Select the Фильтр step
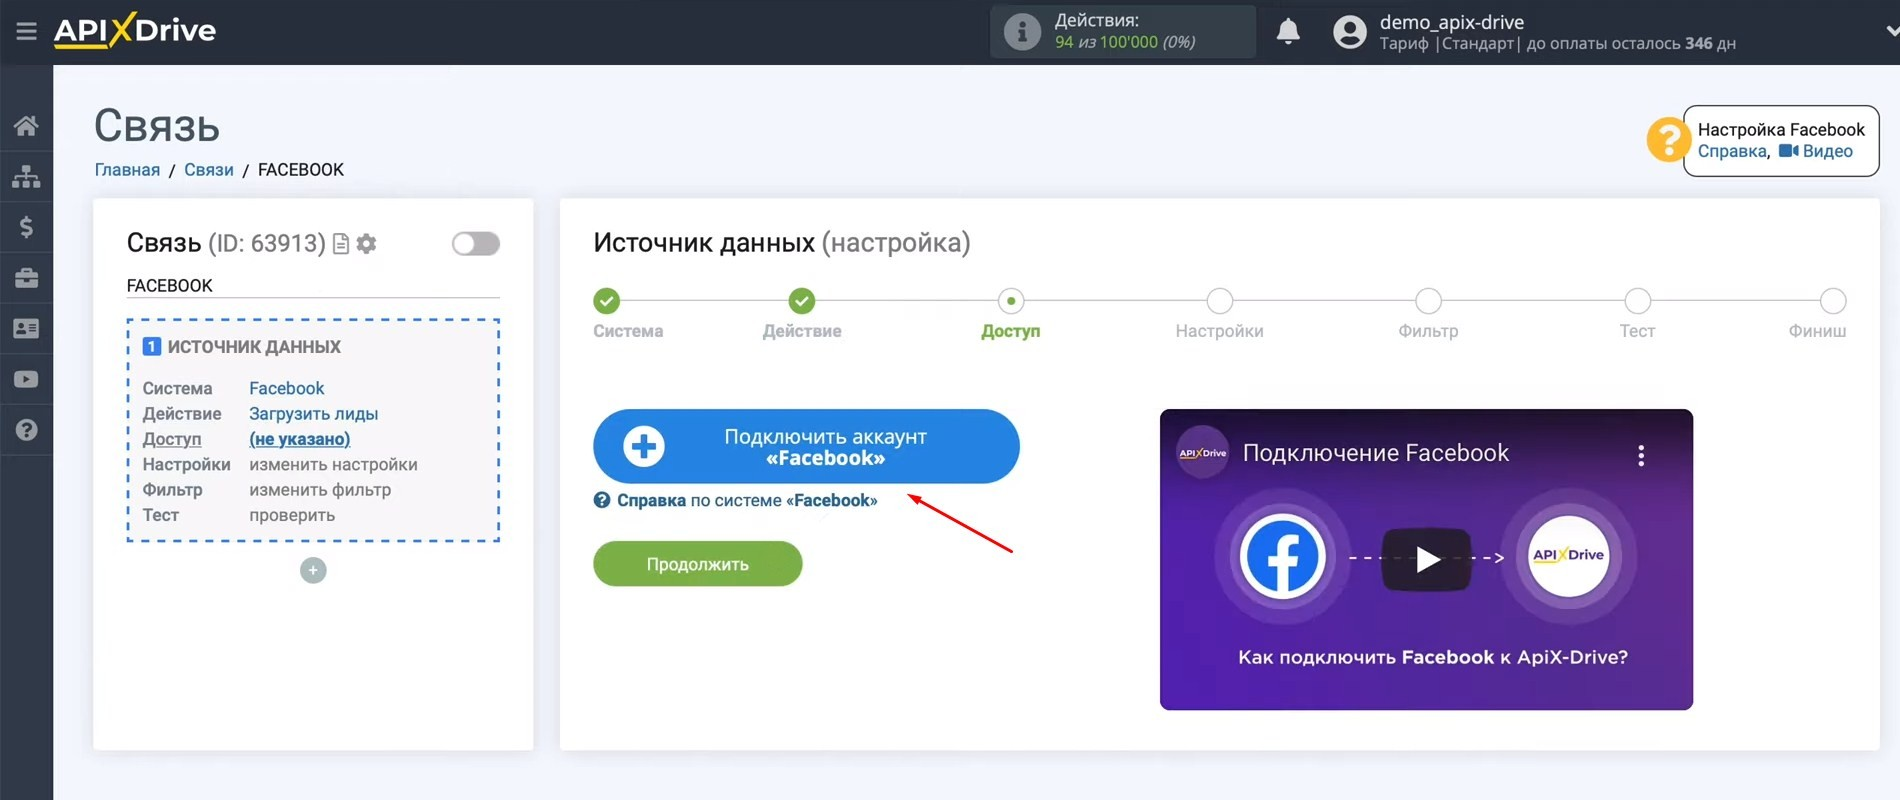The width and height of the screenshot is (1900, 800). [1429, 301]
